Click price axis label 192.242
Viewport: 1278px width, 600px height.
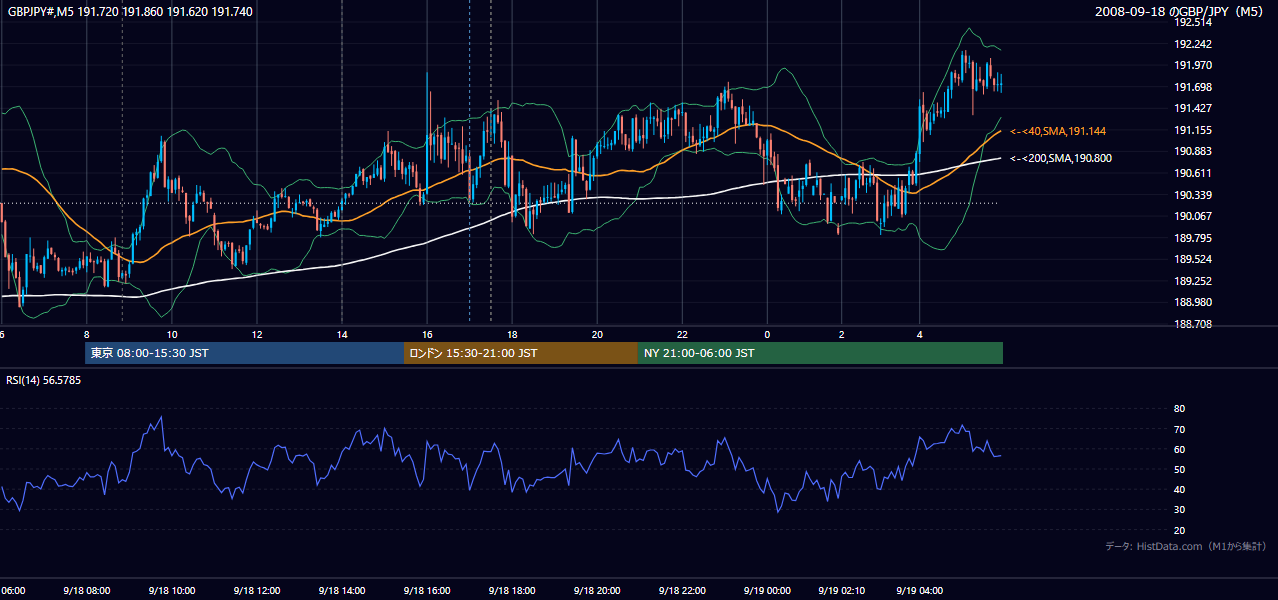1193,44
